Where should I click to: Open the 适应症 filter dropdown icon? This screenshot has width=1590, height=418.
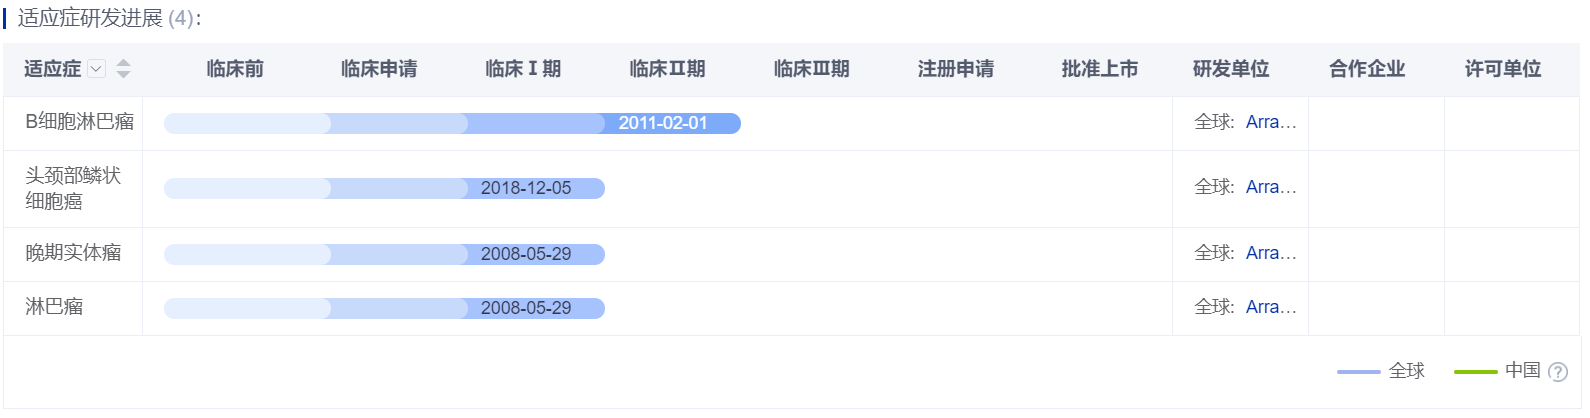tap(96, 69)
